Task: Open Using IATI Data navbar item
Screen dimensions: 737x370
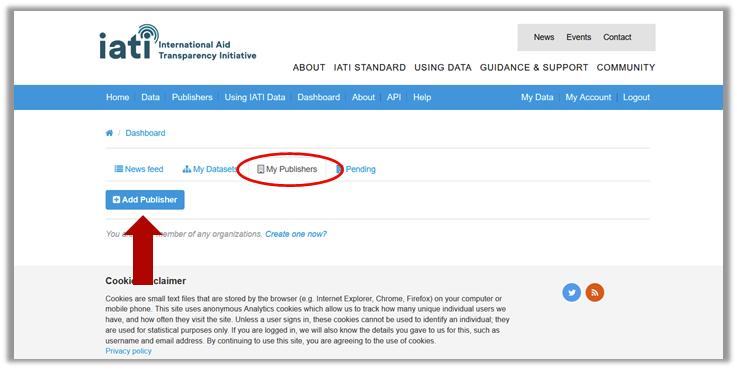Action: coord(255,97)
